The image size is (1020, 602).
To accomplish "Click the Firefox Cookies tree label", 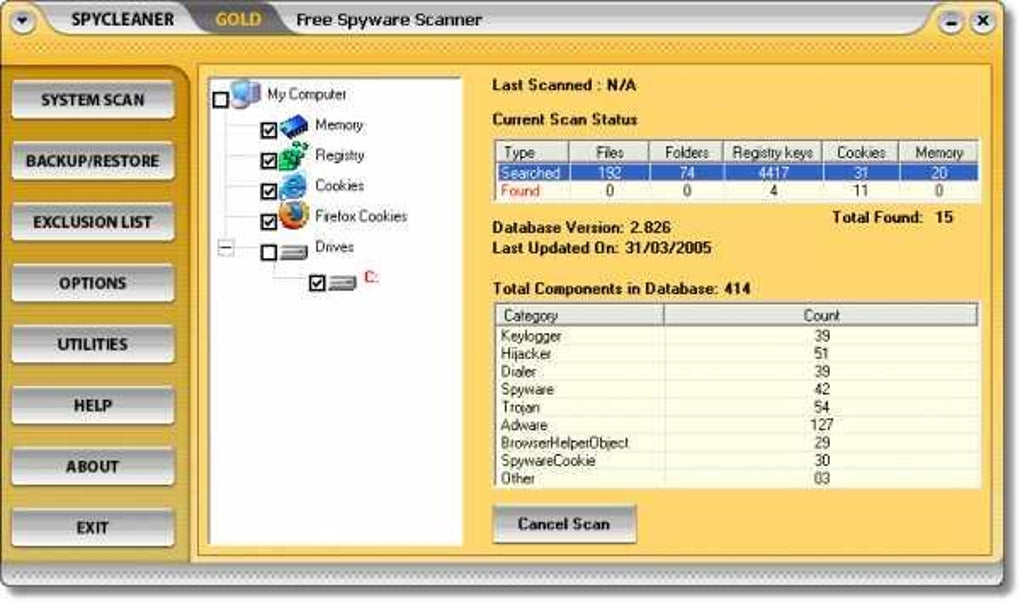I will click(x=361, y=216).
